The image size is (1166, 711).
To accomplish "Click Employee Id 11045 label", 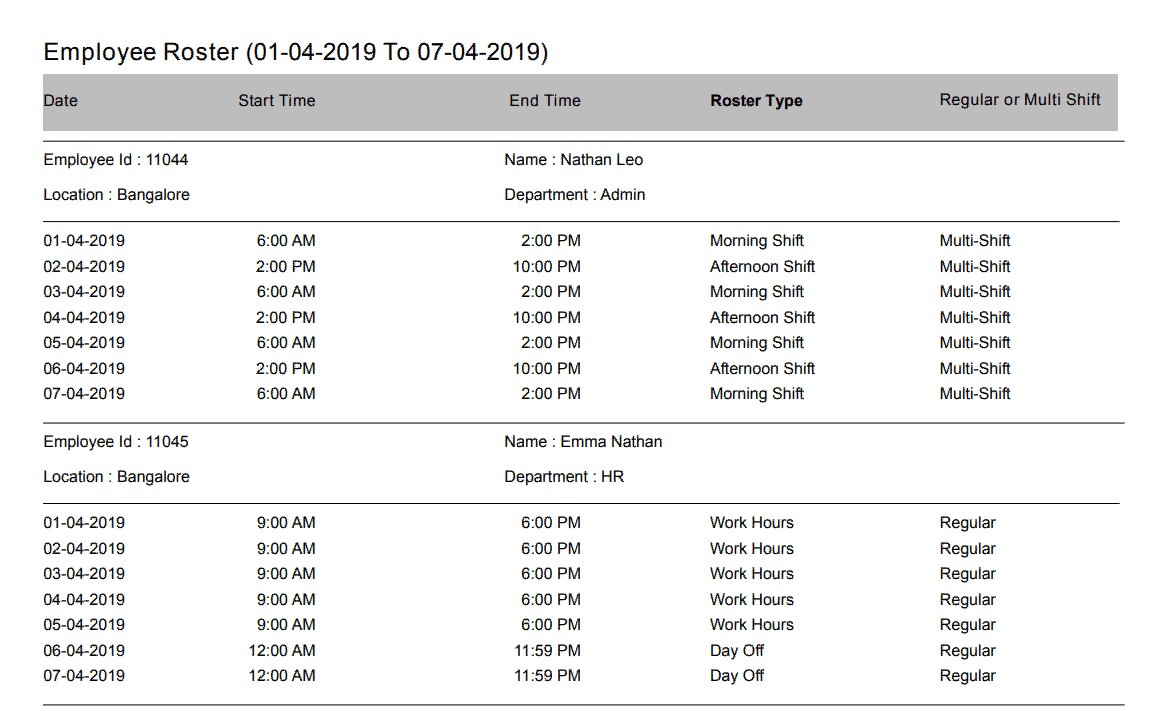I will pos(116,442).
